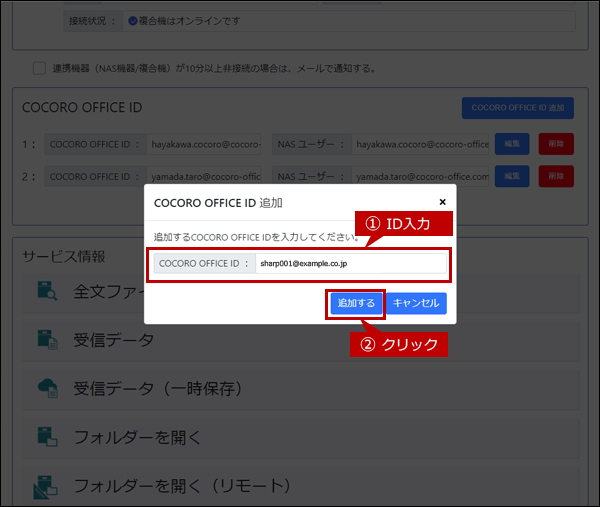Select the hayakawa.cocoro COCORO OFFICE ID field
600x507 pixels.
coord(204,144)
